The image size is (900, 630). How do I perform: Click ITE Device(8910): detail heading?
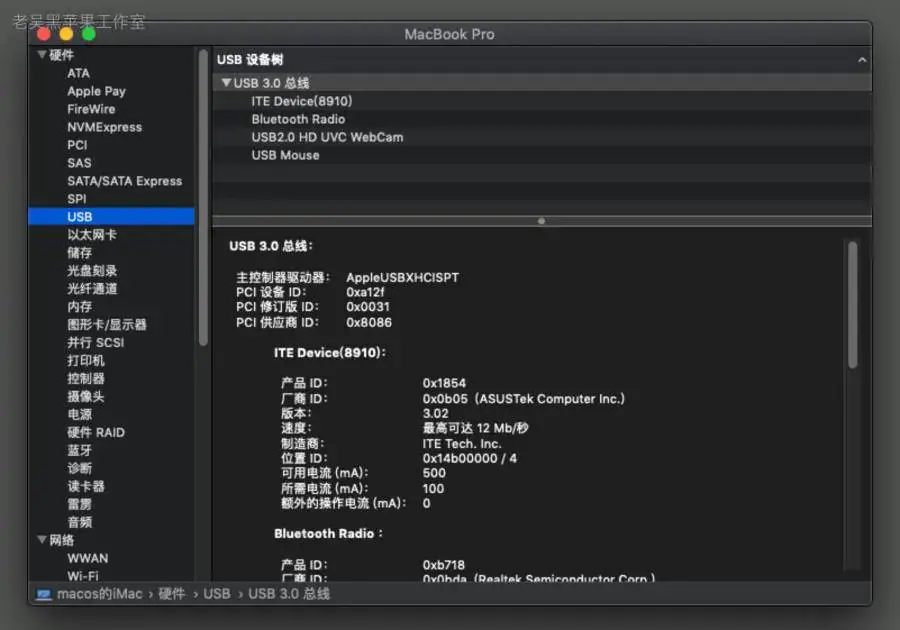coord(329,353)
